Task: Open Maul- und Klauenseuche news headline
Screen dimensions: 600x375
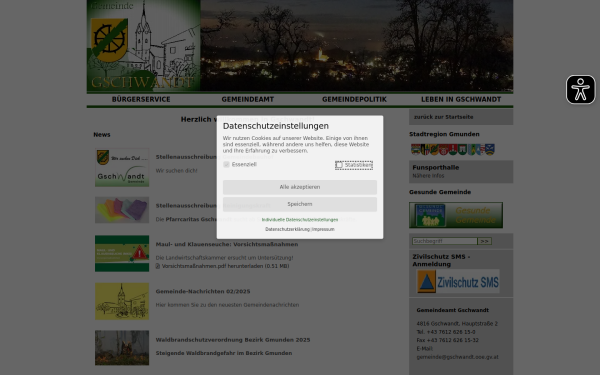Action: [227, 244]
